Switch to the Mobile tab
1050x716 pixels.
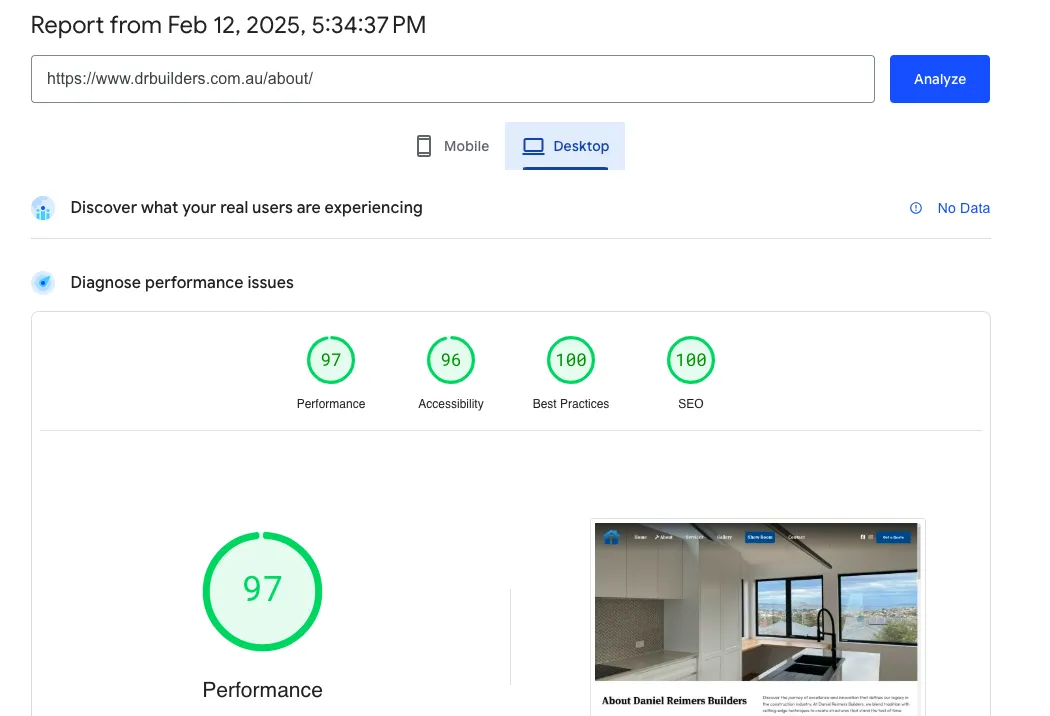[x=452, y=146]
